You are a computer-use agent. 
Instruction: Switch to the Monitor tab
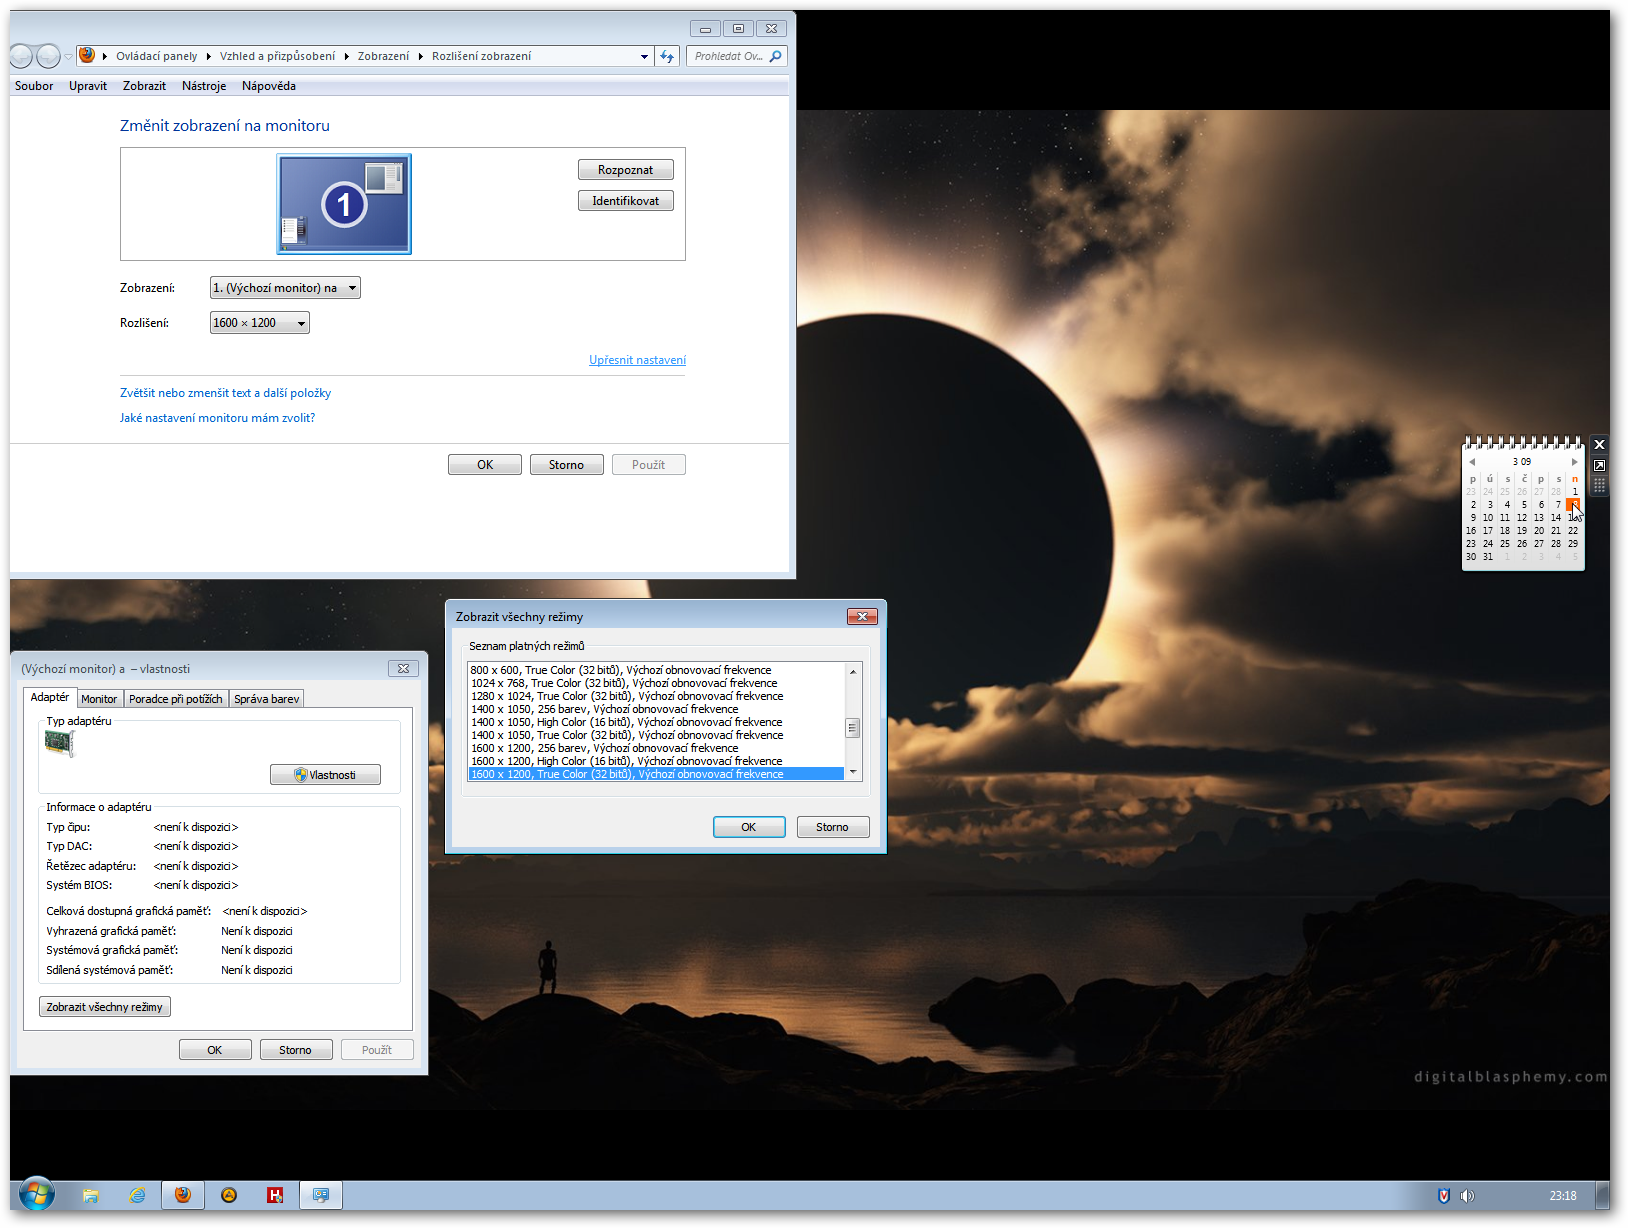pos(99,699)
